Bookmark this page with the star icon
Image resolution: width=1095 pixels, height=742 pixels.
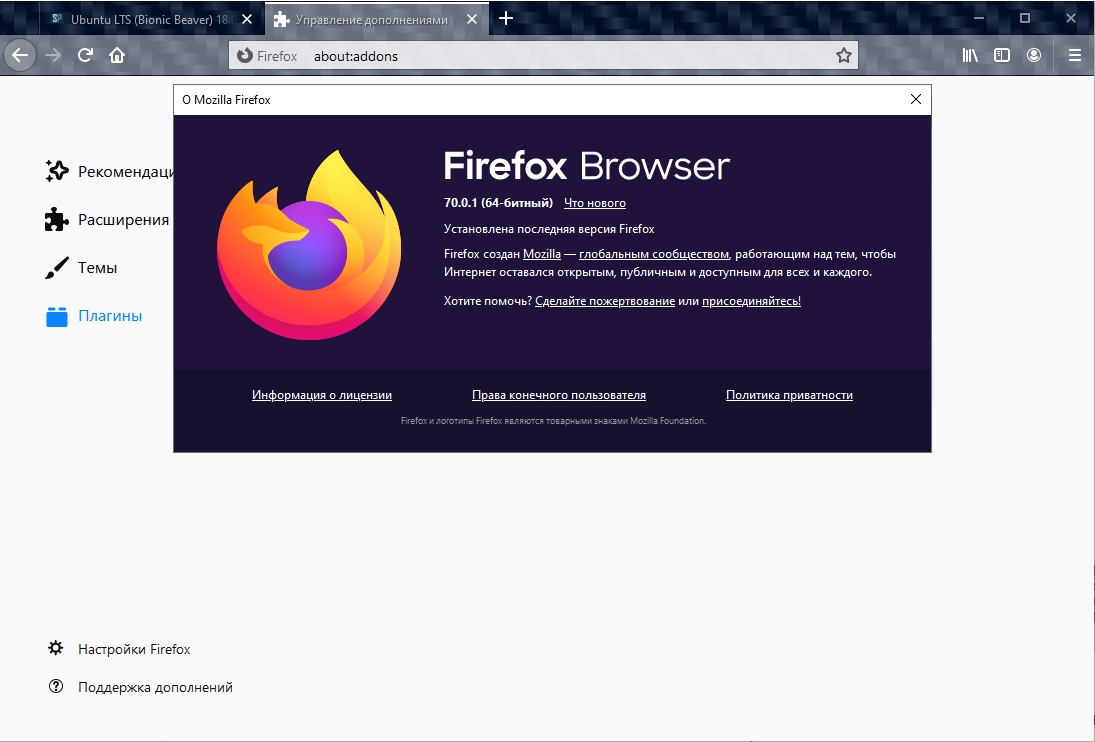point(844,56)
